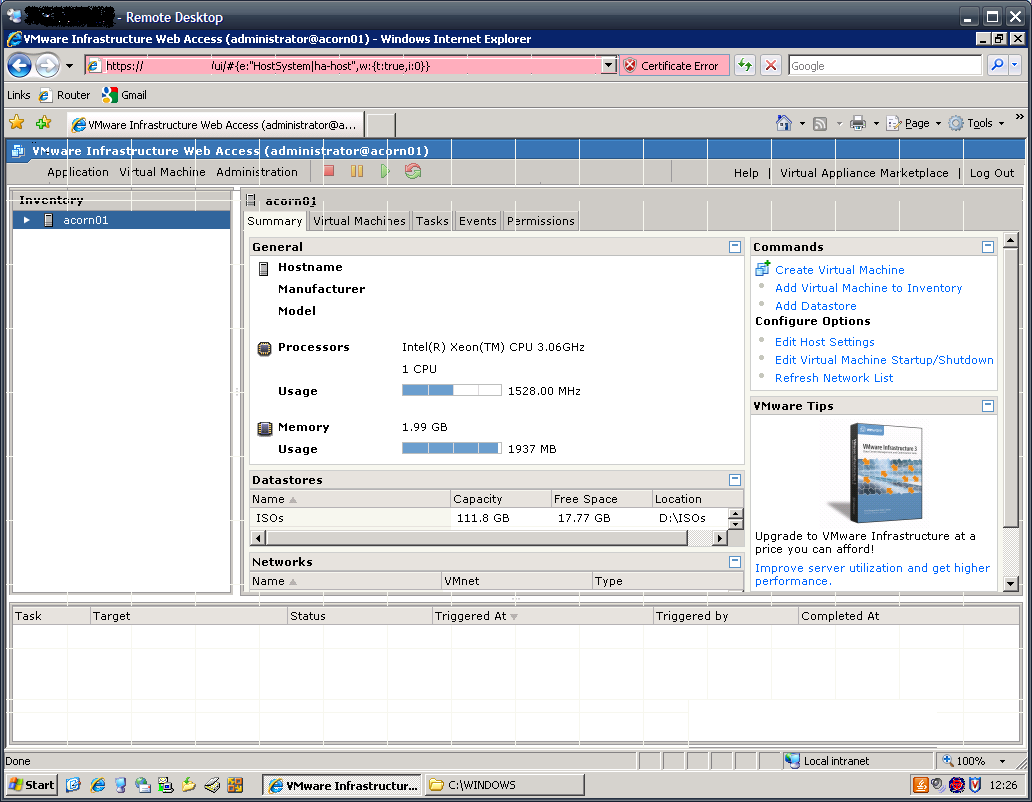Click the Google search magnifier icon
Viewport: 1032px width, 802px height.
pyautogui.click(x=997, y=65)
